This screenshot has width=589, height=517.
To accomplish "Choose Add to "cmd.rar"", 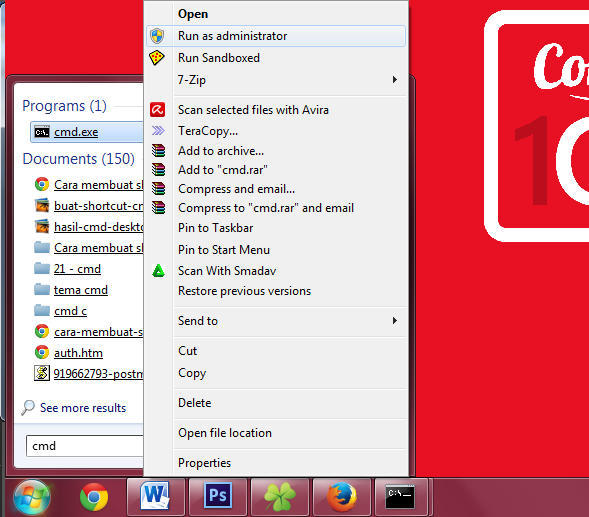I will pyautogui.click(x=276, y=169).
